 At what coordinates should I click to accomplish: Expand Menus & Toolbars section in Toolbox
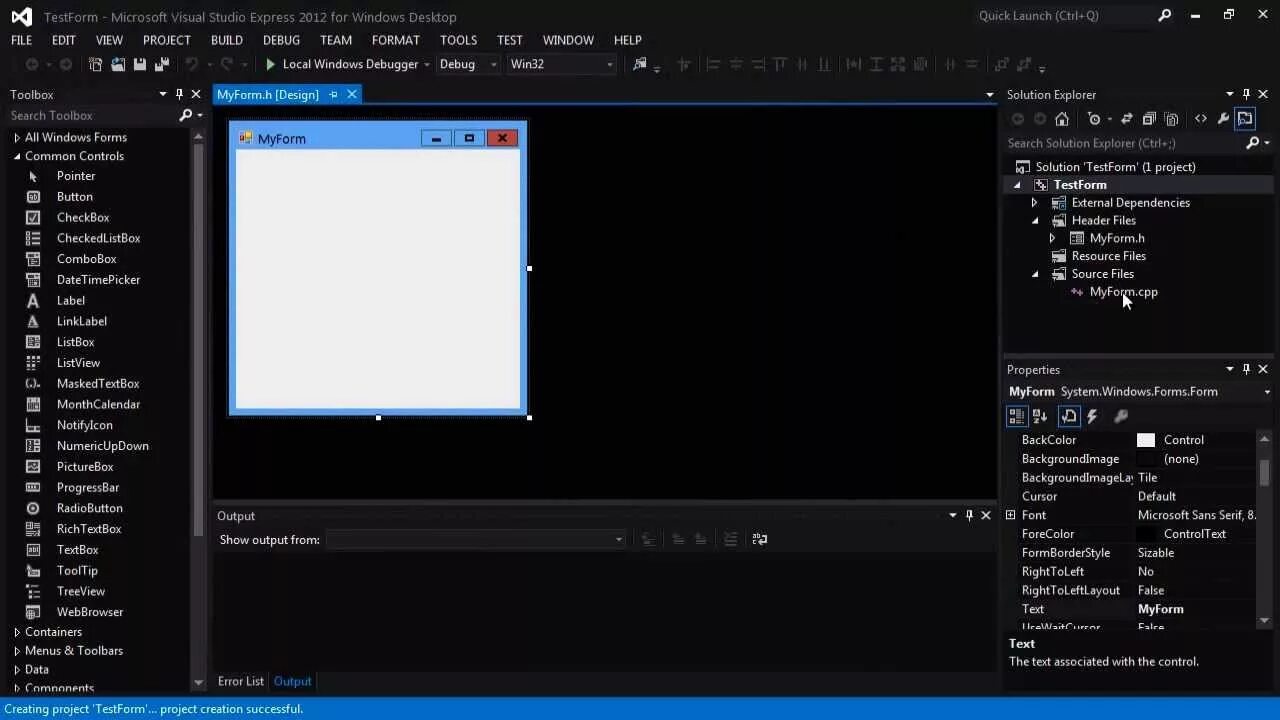17,651
